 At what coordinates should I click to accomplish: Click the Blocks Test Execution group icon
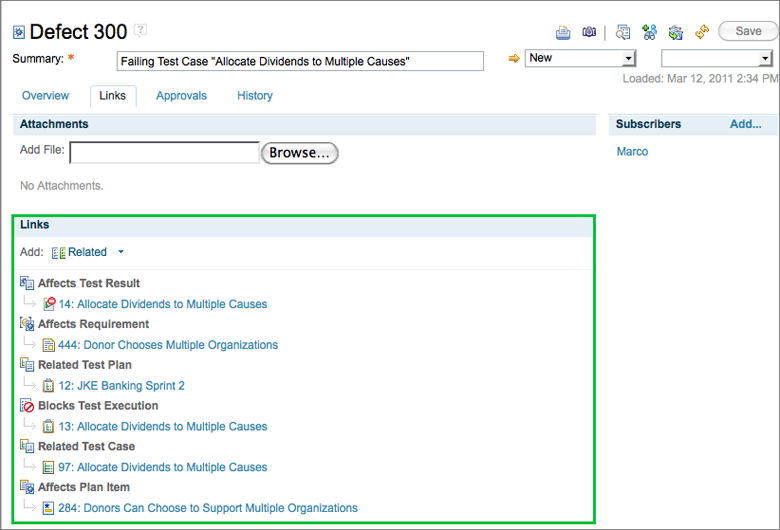(27, 406)
